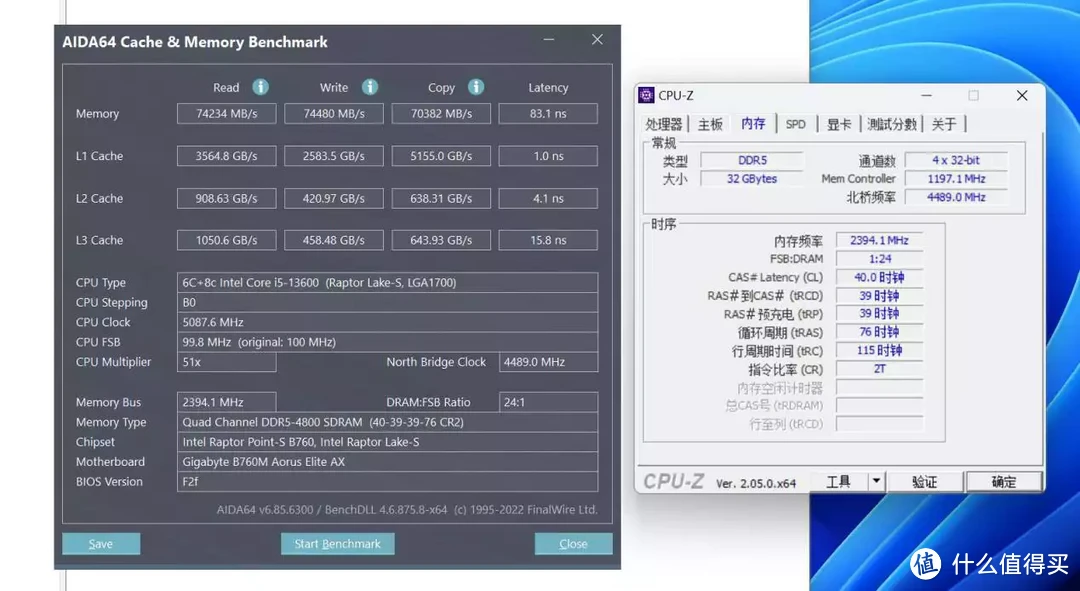Click the Save button in AIDA64

tap(101, 543)
